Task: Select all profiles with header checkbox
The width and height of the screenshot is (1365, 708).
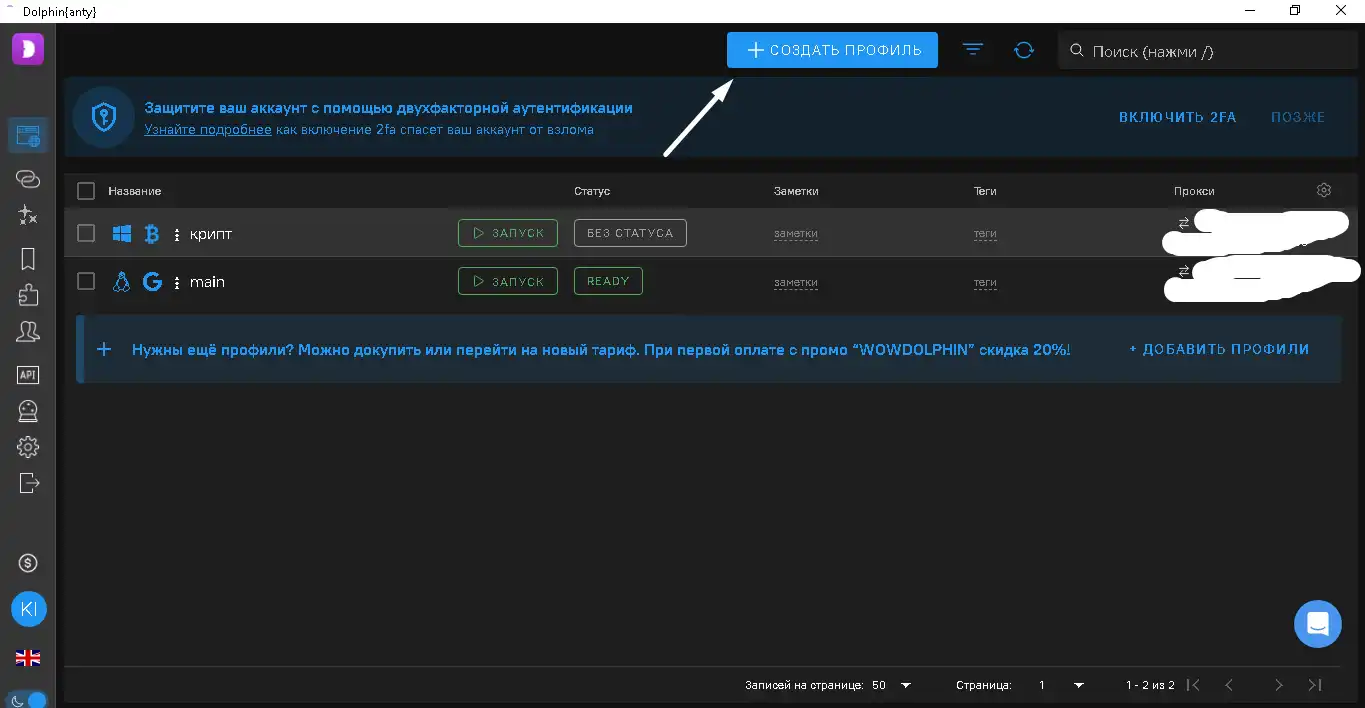Action: coord(86,191)
